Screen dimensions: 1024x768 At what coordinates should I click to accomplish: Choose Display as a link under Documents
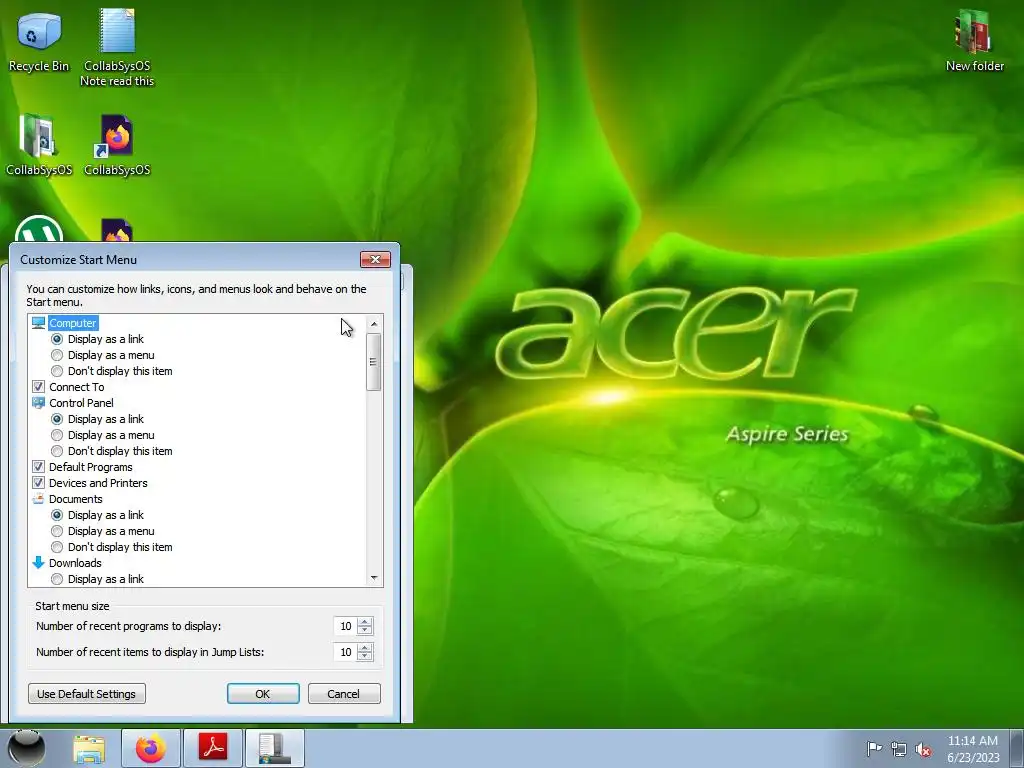pyautogui.click(x=57, y=515)
